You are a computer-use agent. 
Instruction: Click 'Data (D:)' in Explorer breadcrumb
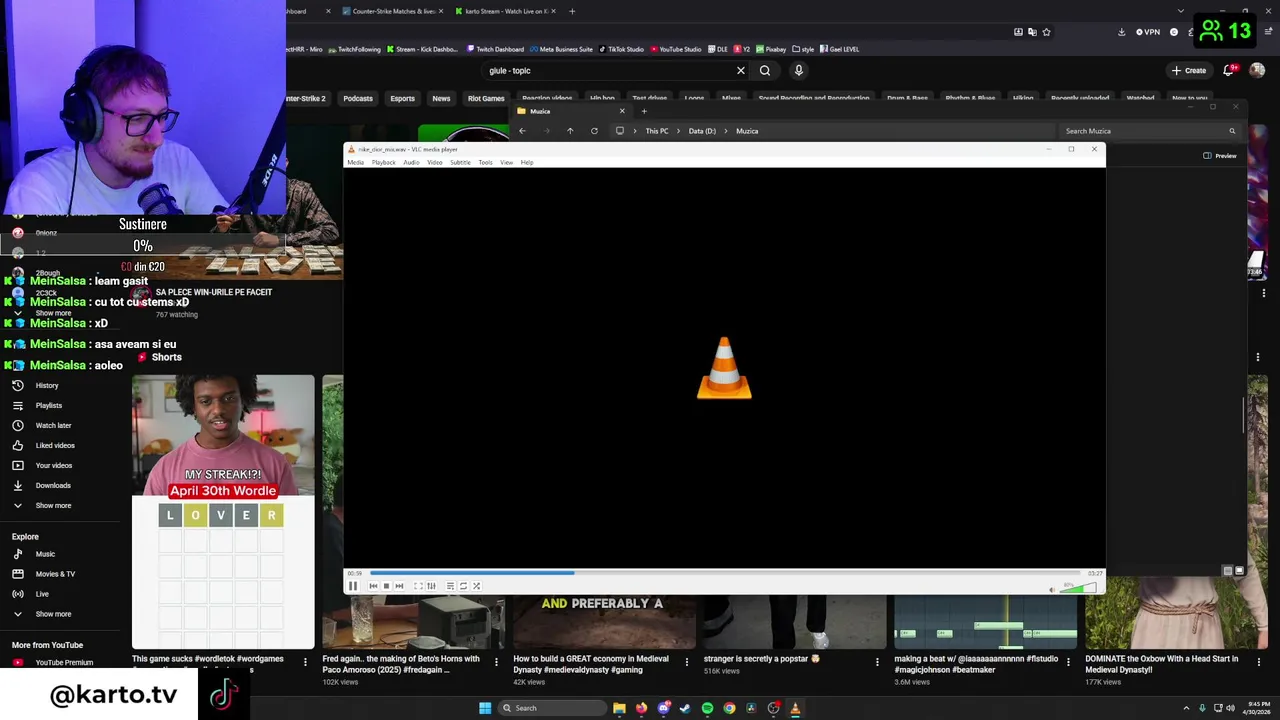(x=702, y=131)
